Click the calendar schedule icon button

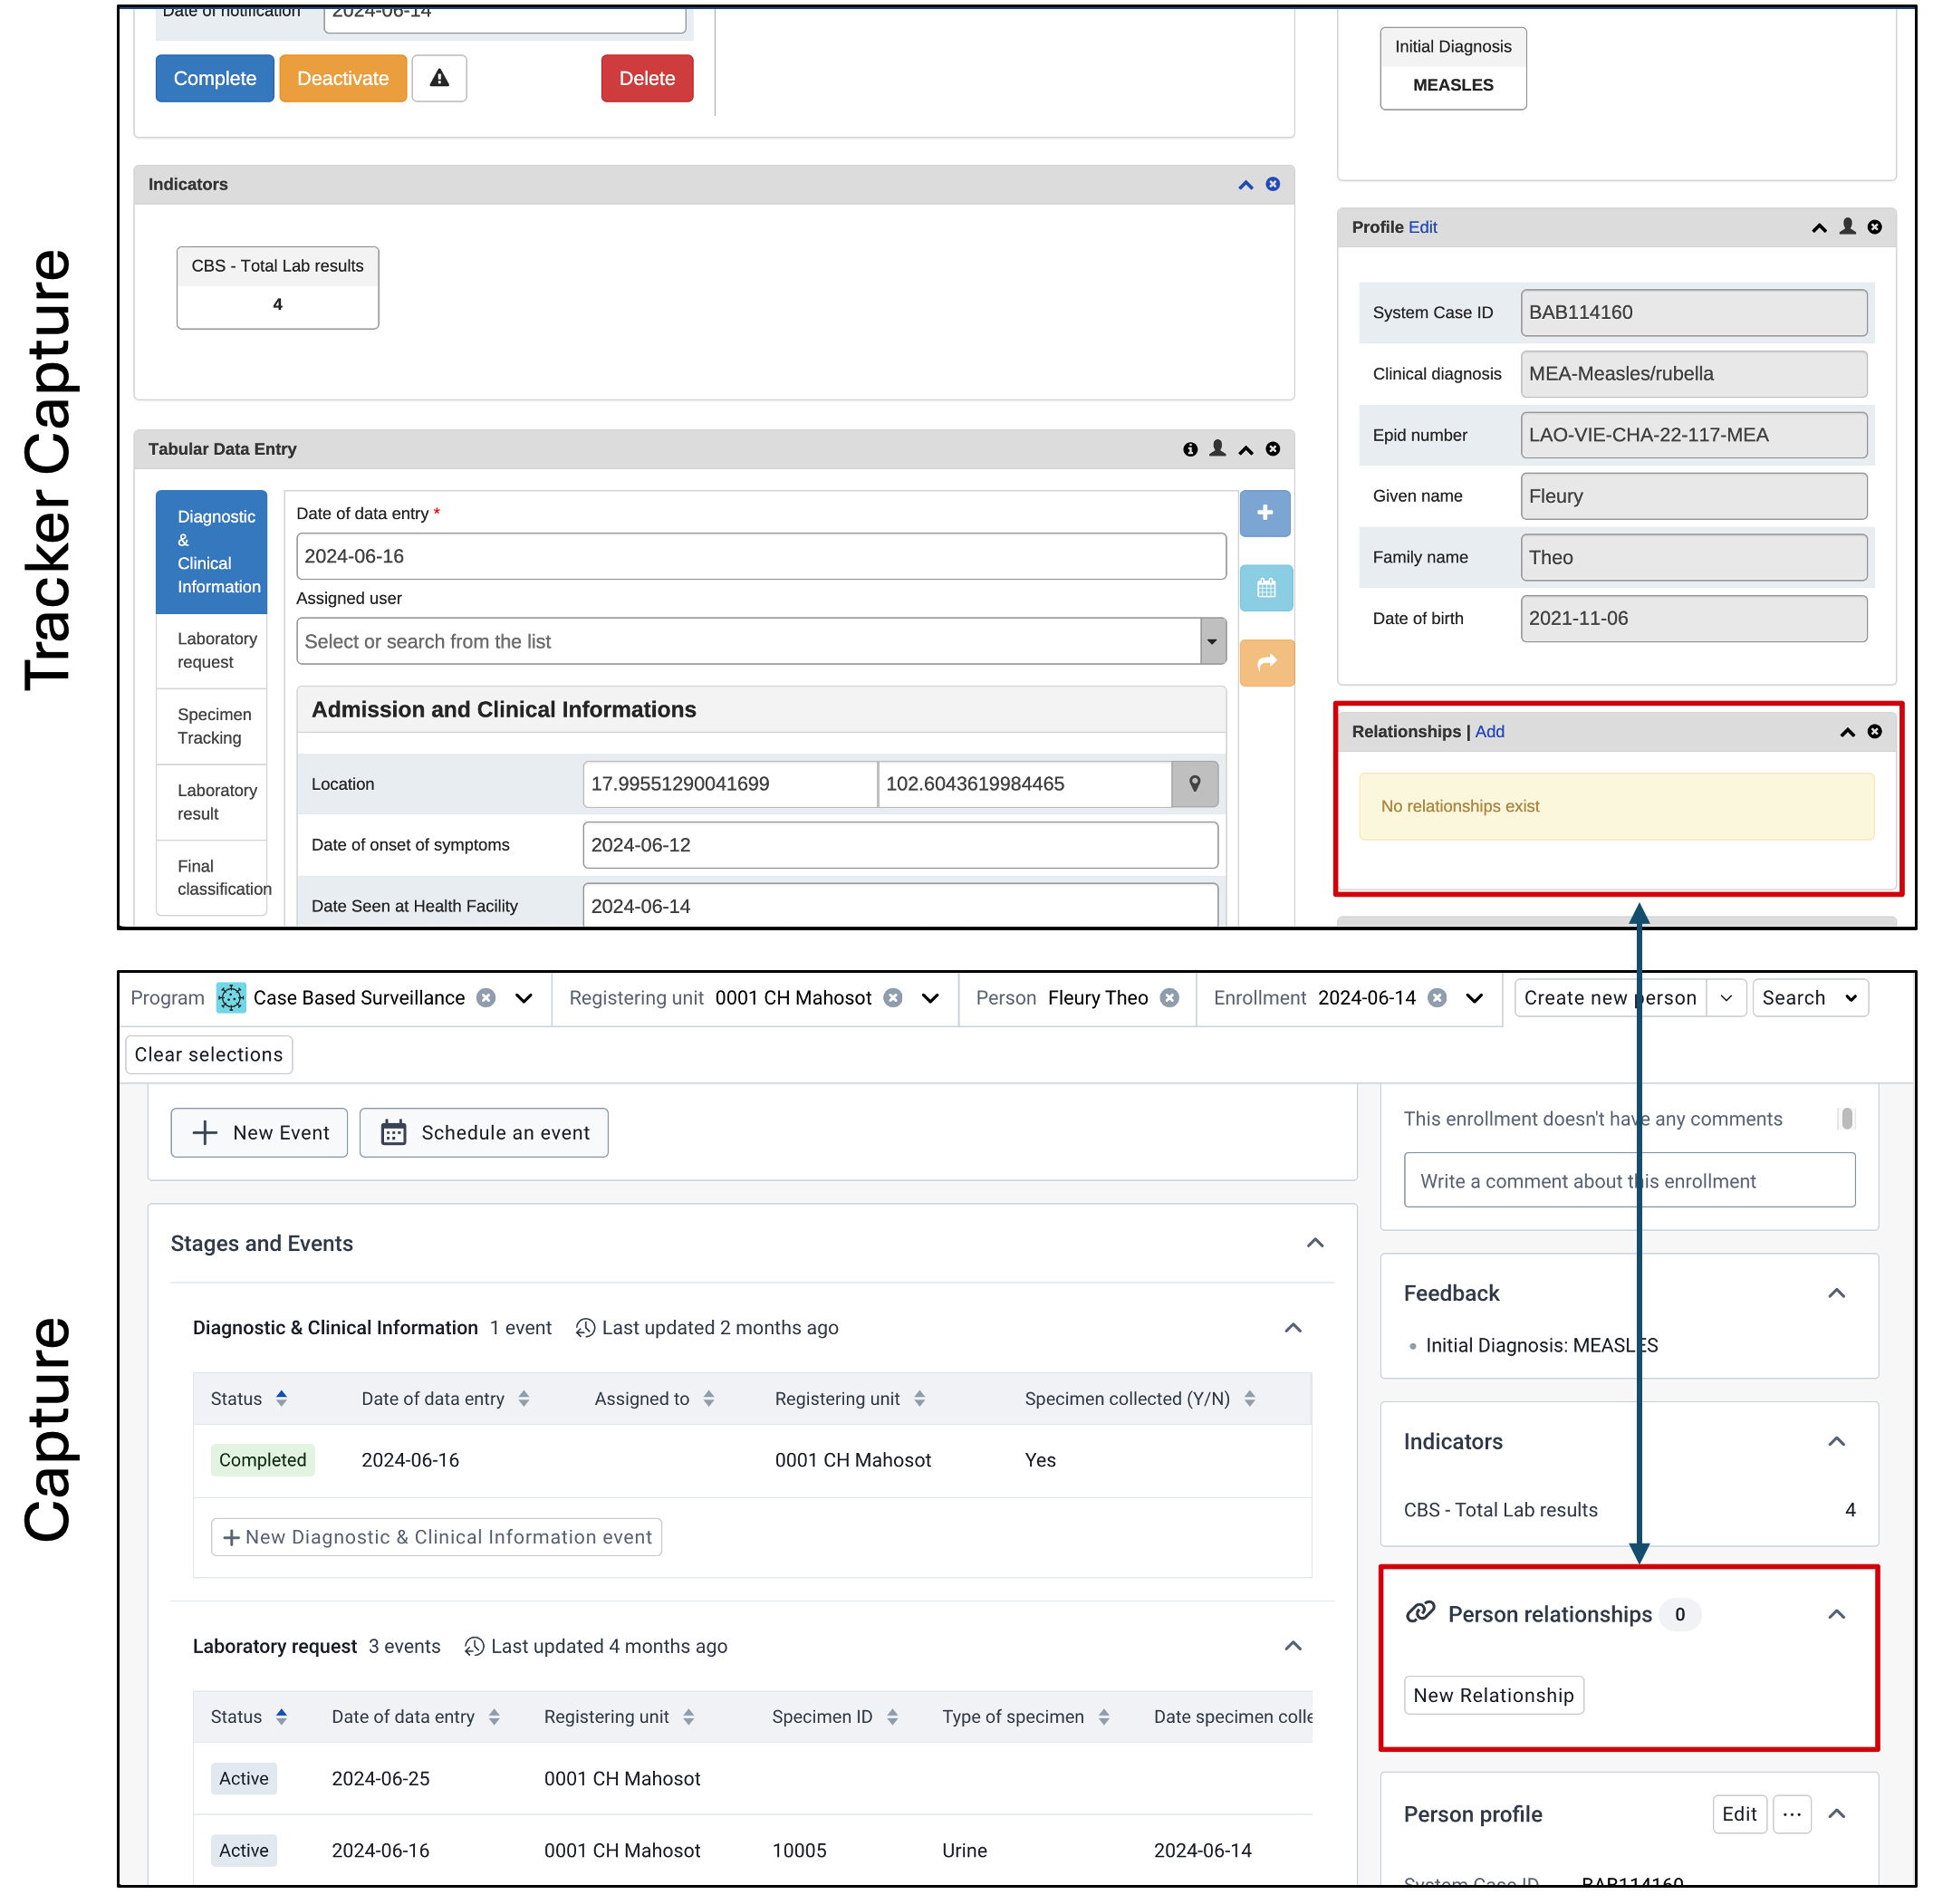point(1266,588)
